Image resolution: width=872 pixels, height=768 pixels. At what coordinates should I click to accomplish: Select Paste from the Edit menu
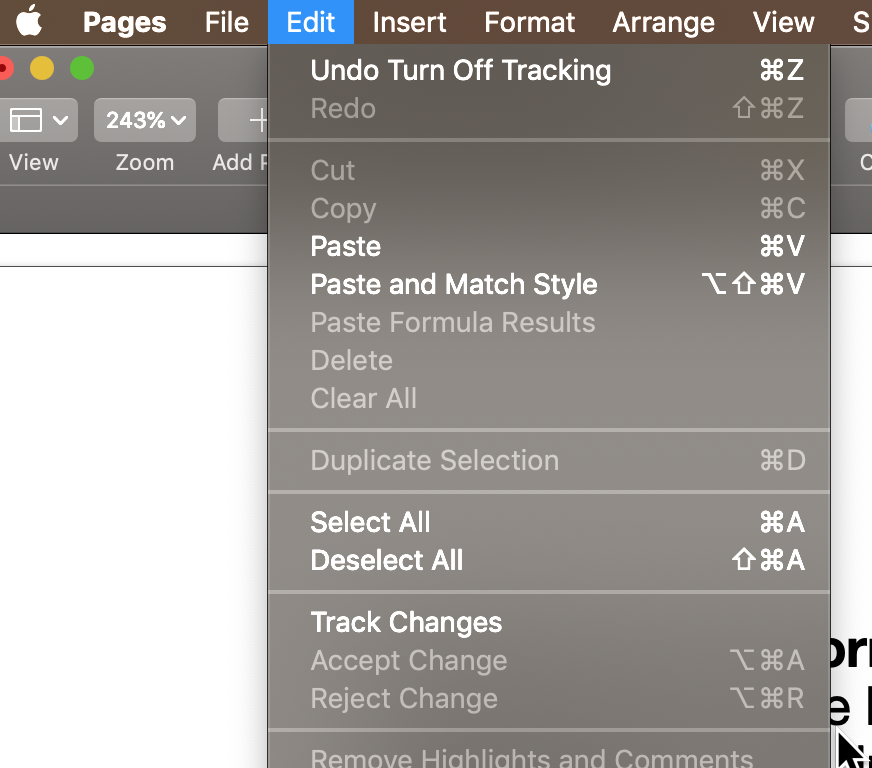point(346,246)
